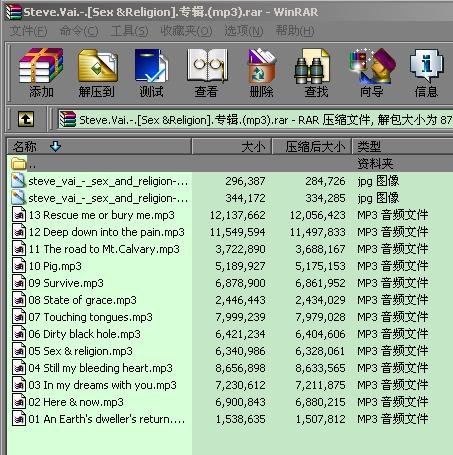Toggle the sort arrow in 名称 header
The height and width of the screenshot is (455, 453).
tap(55, 146)
